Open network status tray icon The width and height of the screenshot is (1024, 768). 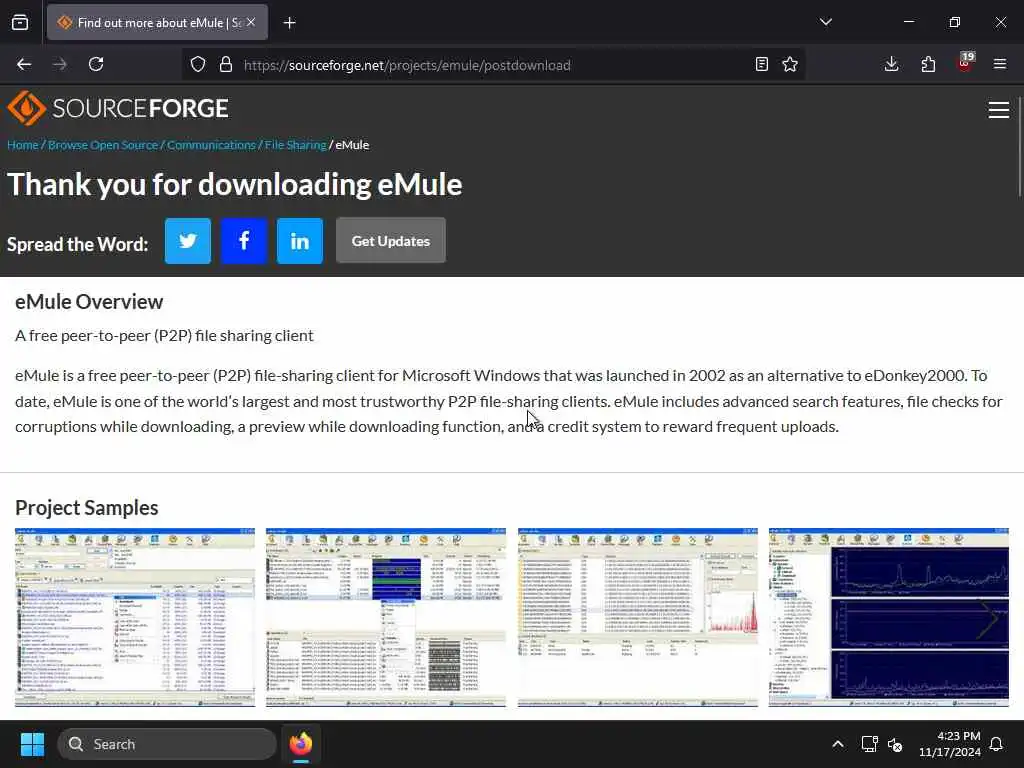coord(869,744)
